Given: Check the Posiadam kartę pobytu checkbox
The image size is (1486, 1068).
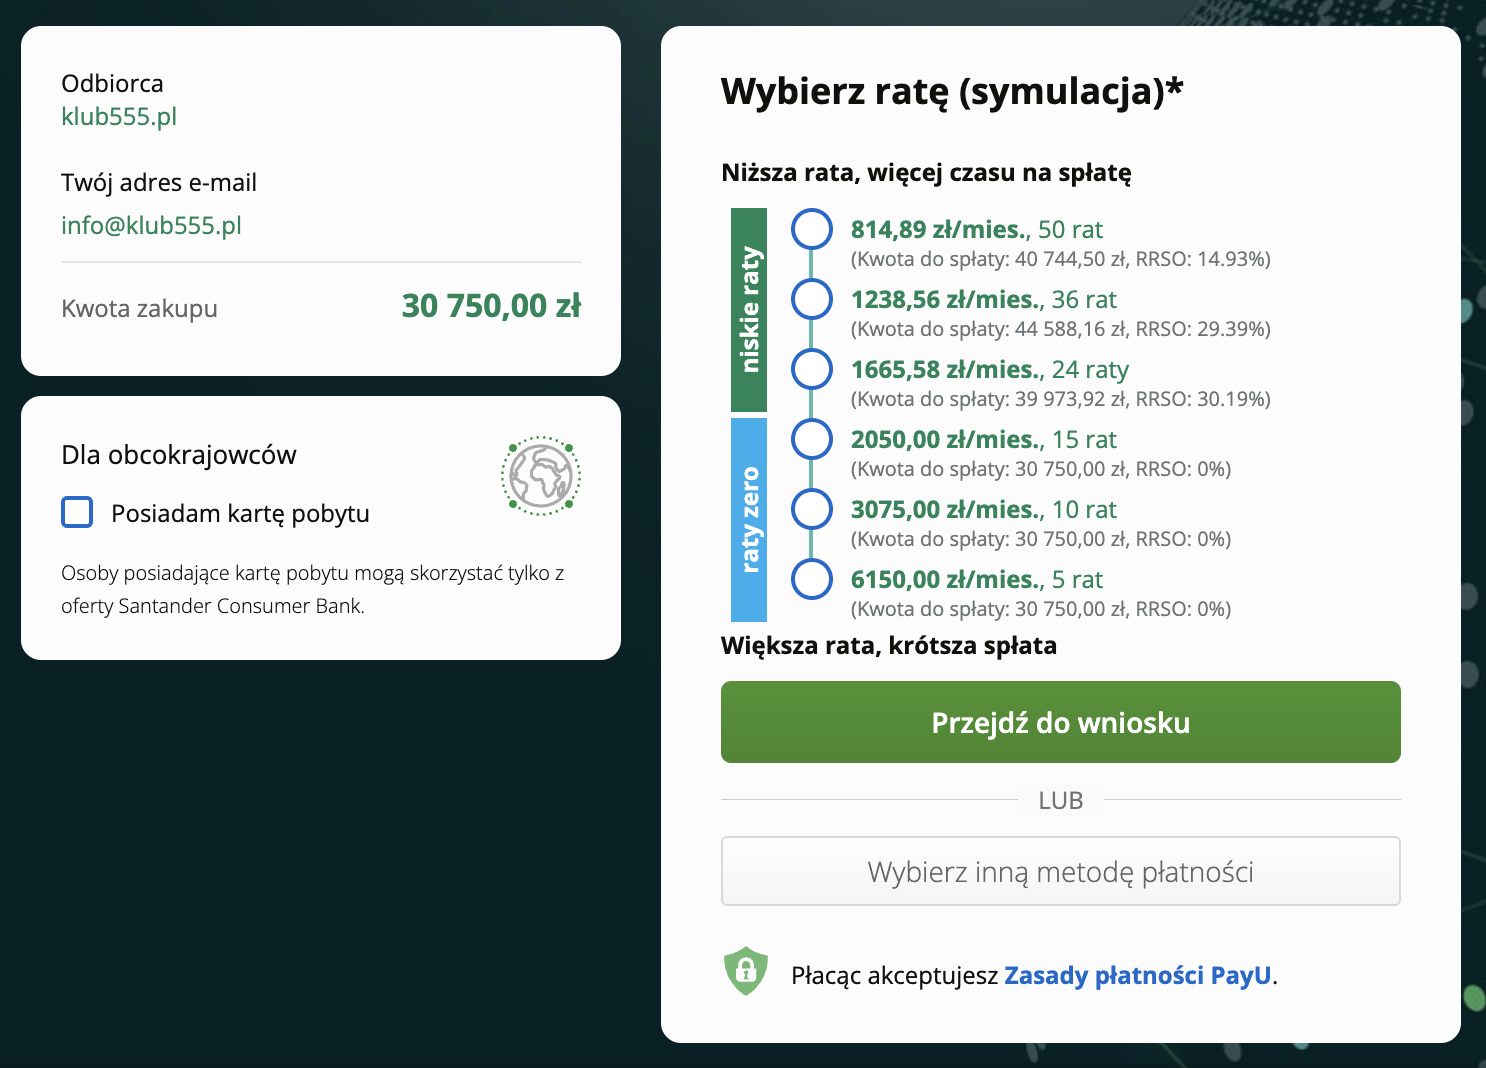Looking at the screenshot, I should pos(77,512).
